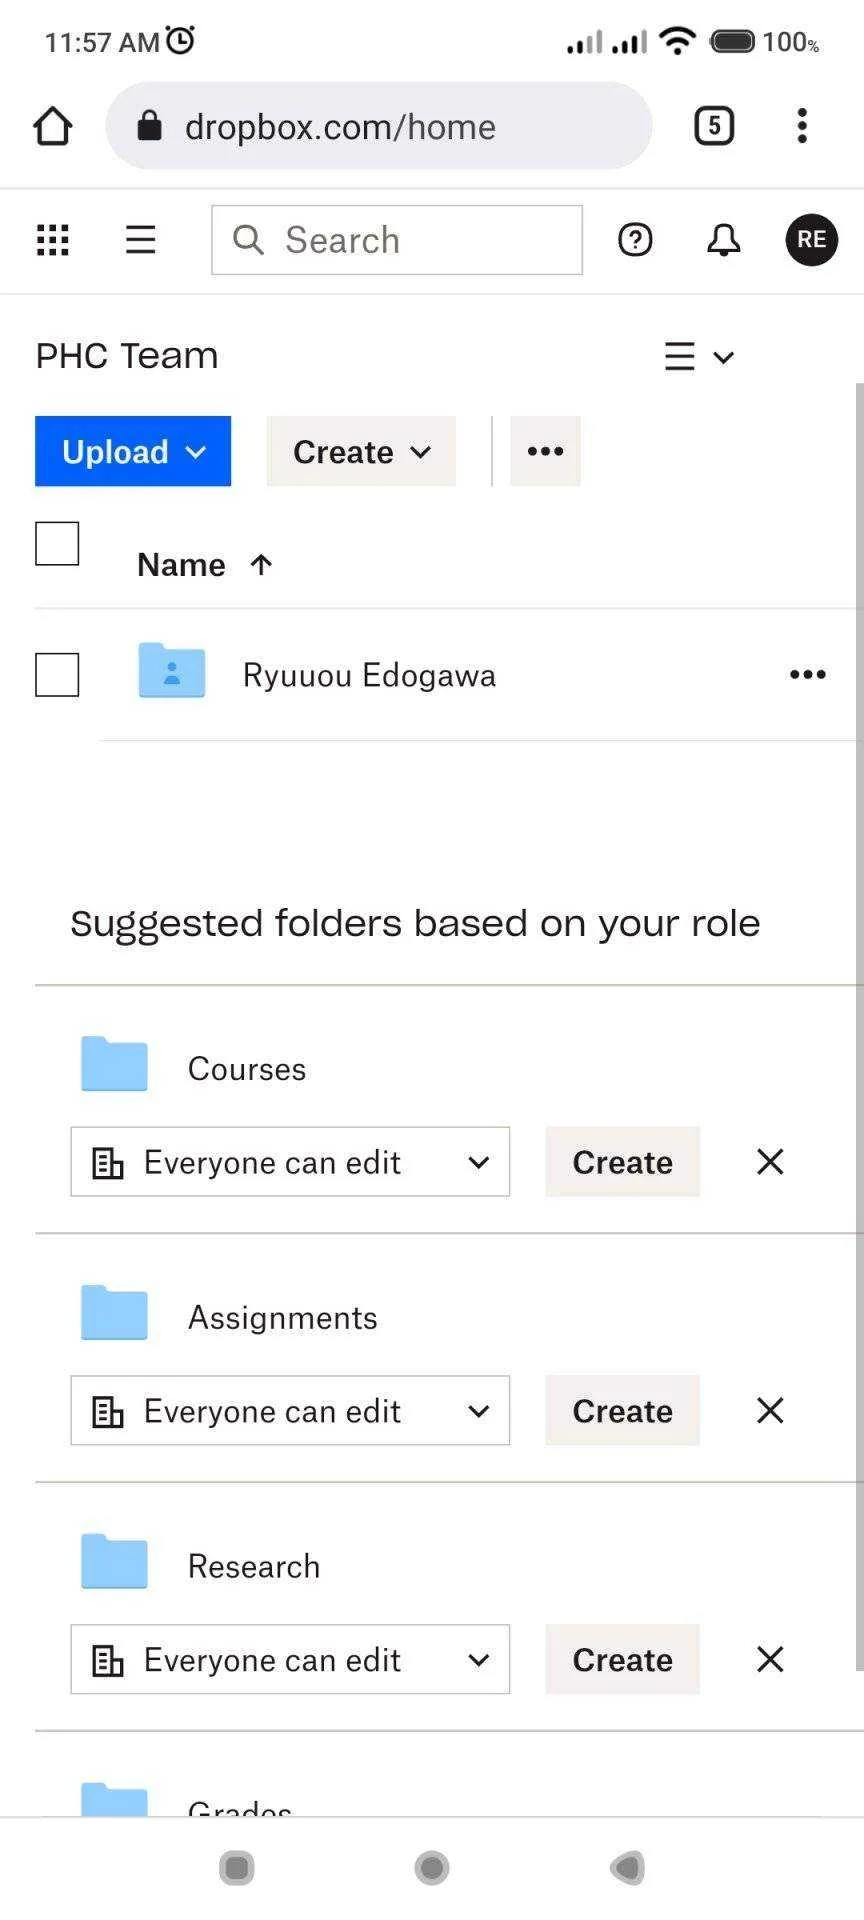The width and height of the screenshot is (864, 1920).
Task: Open the browser tab switcher showing 5
Action: coord(714,126)
